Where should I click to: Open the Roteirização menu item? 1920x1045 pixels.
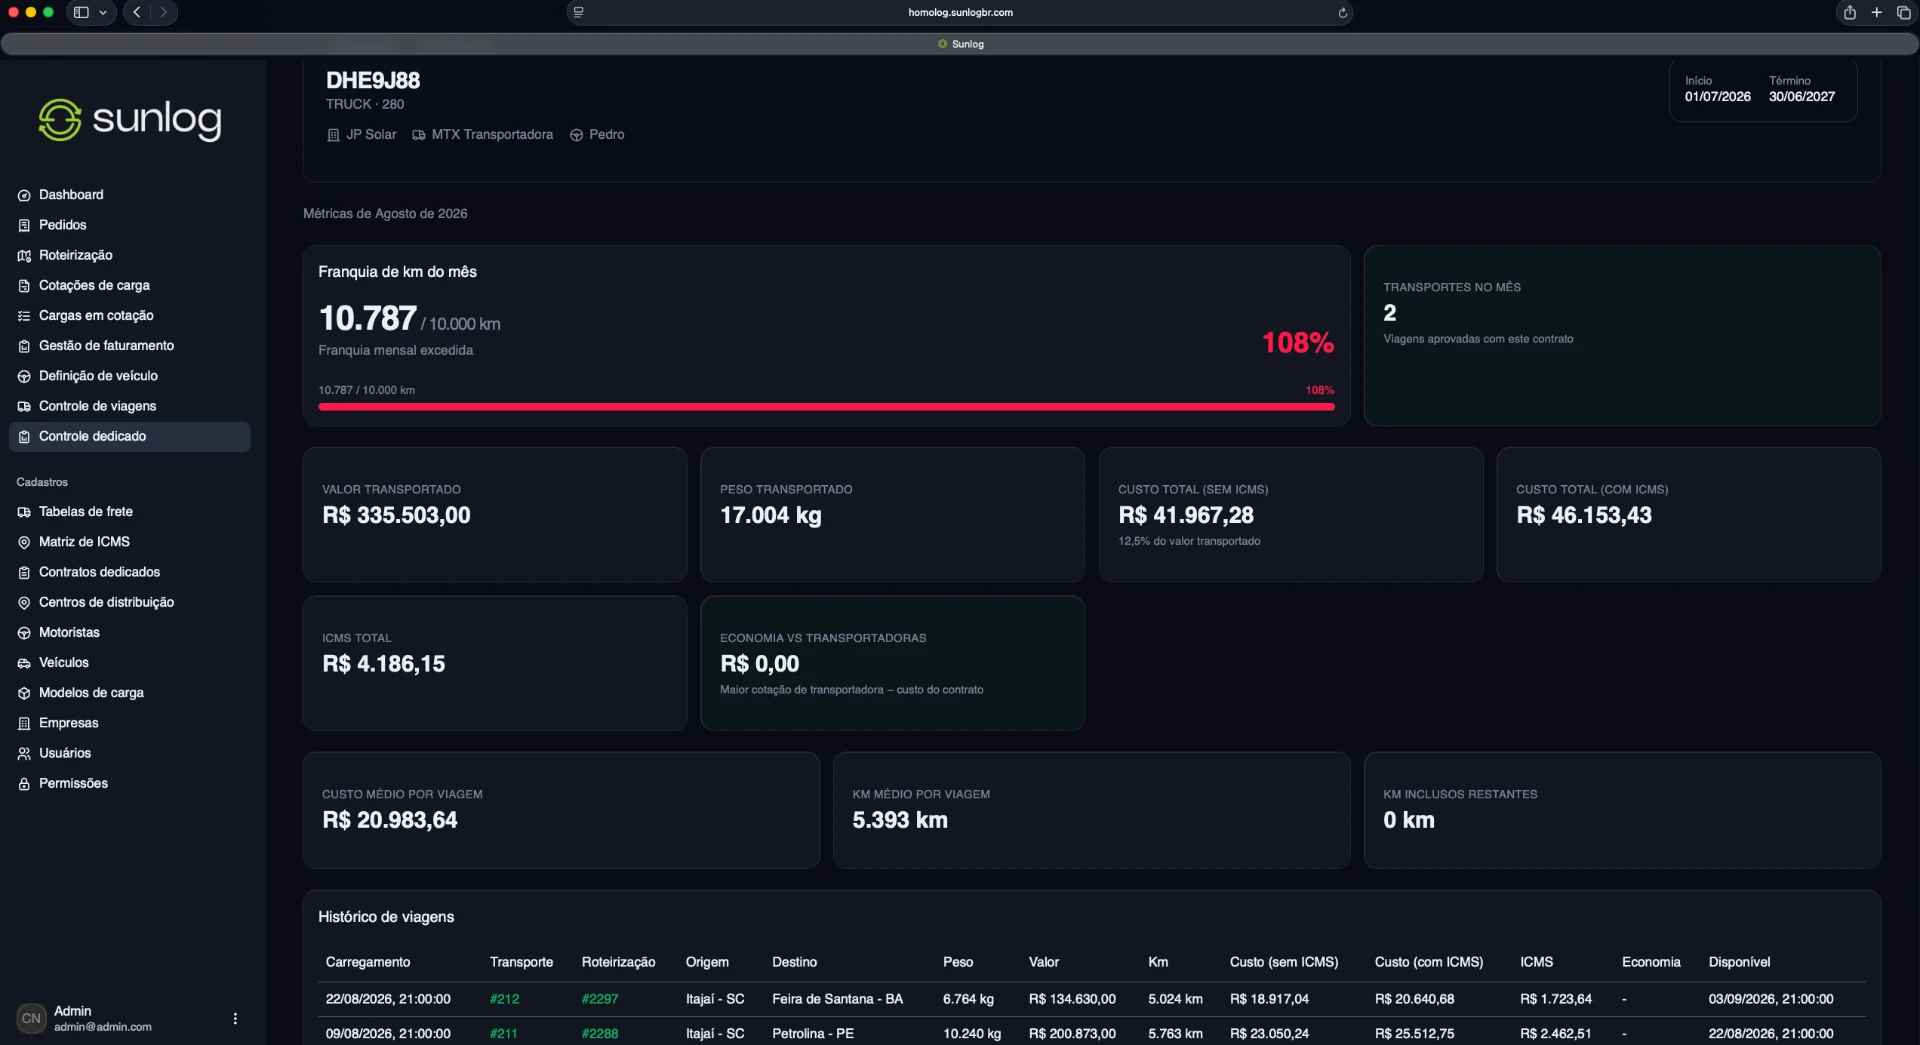tap(129, 256)
